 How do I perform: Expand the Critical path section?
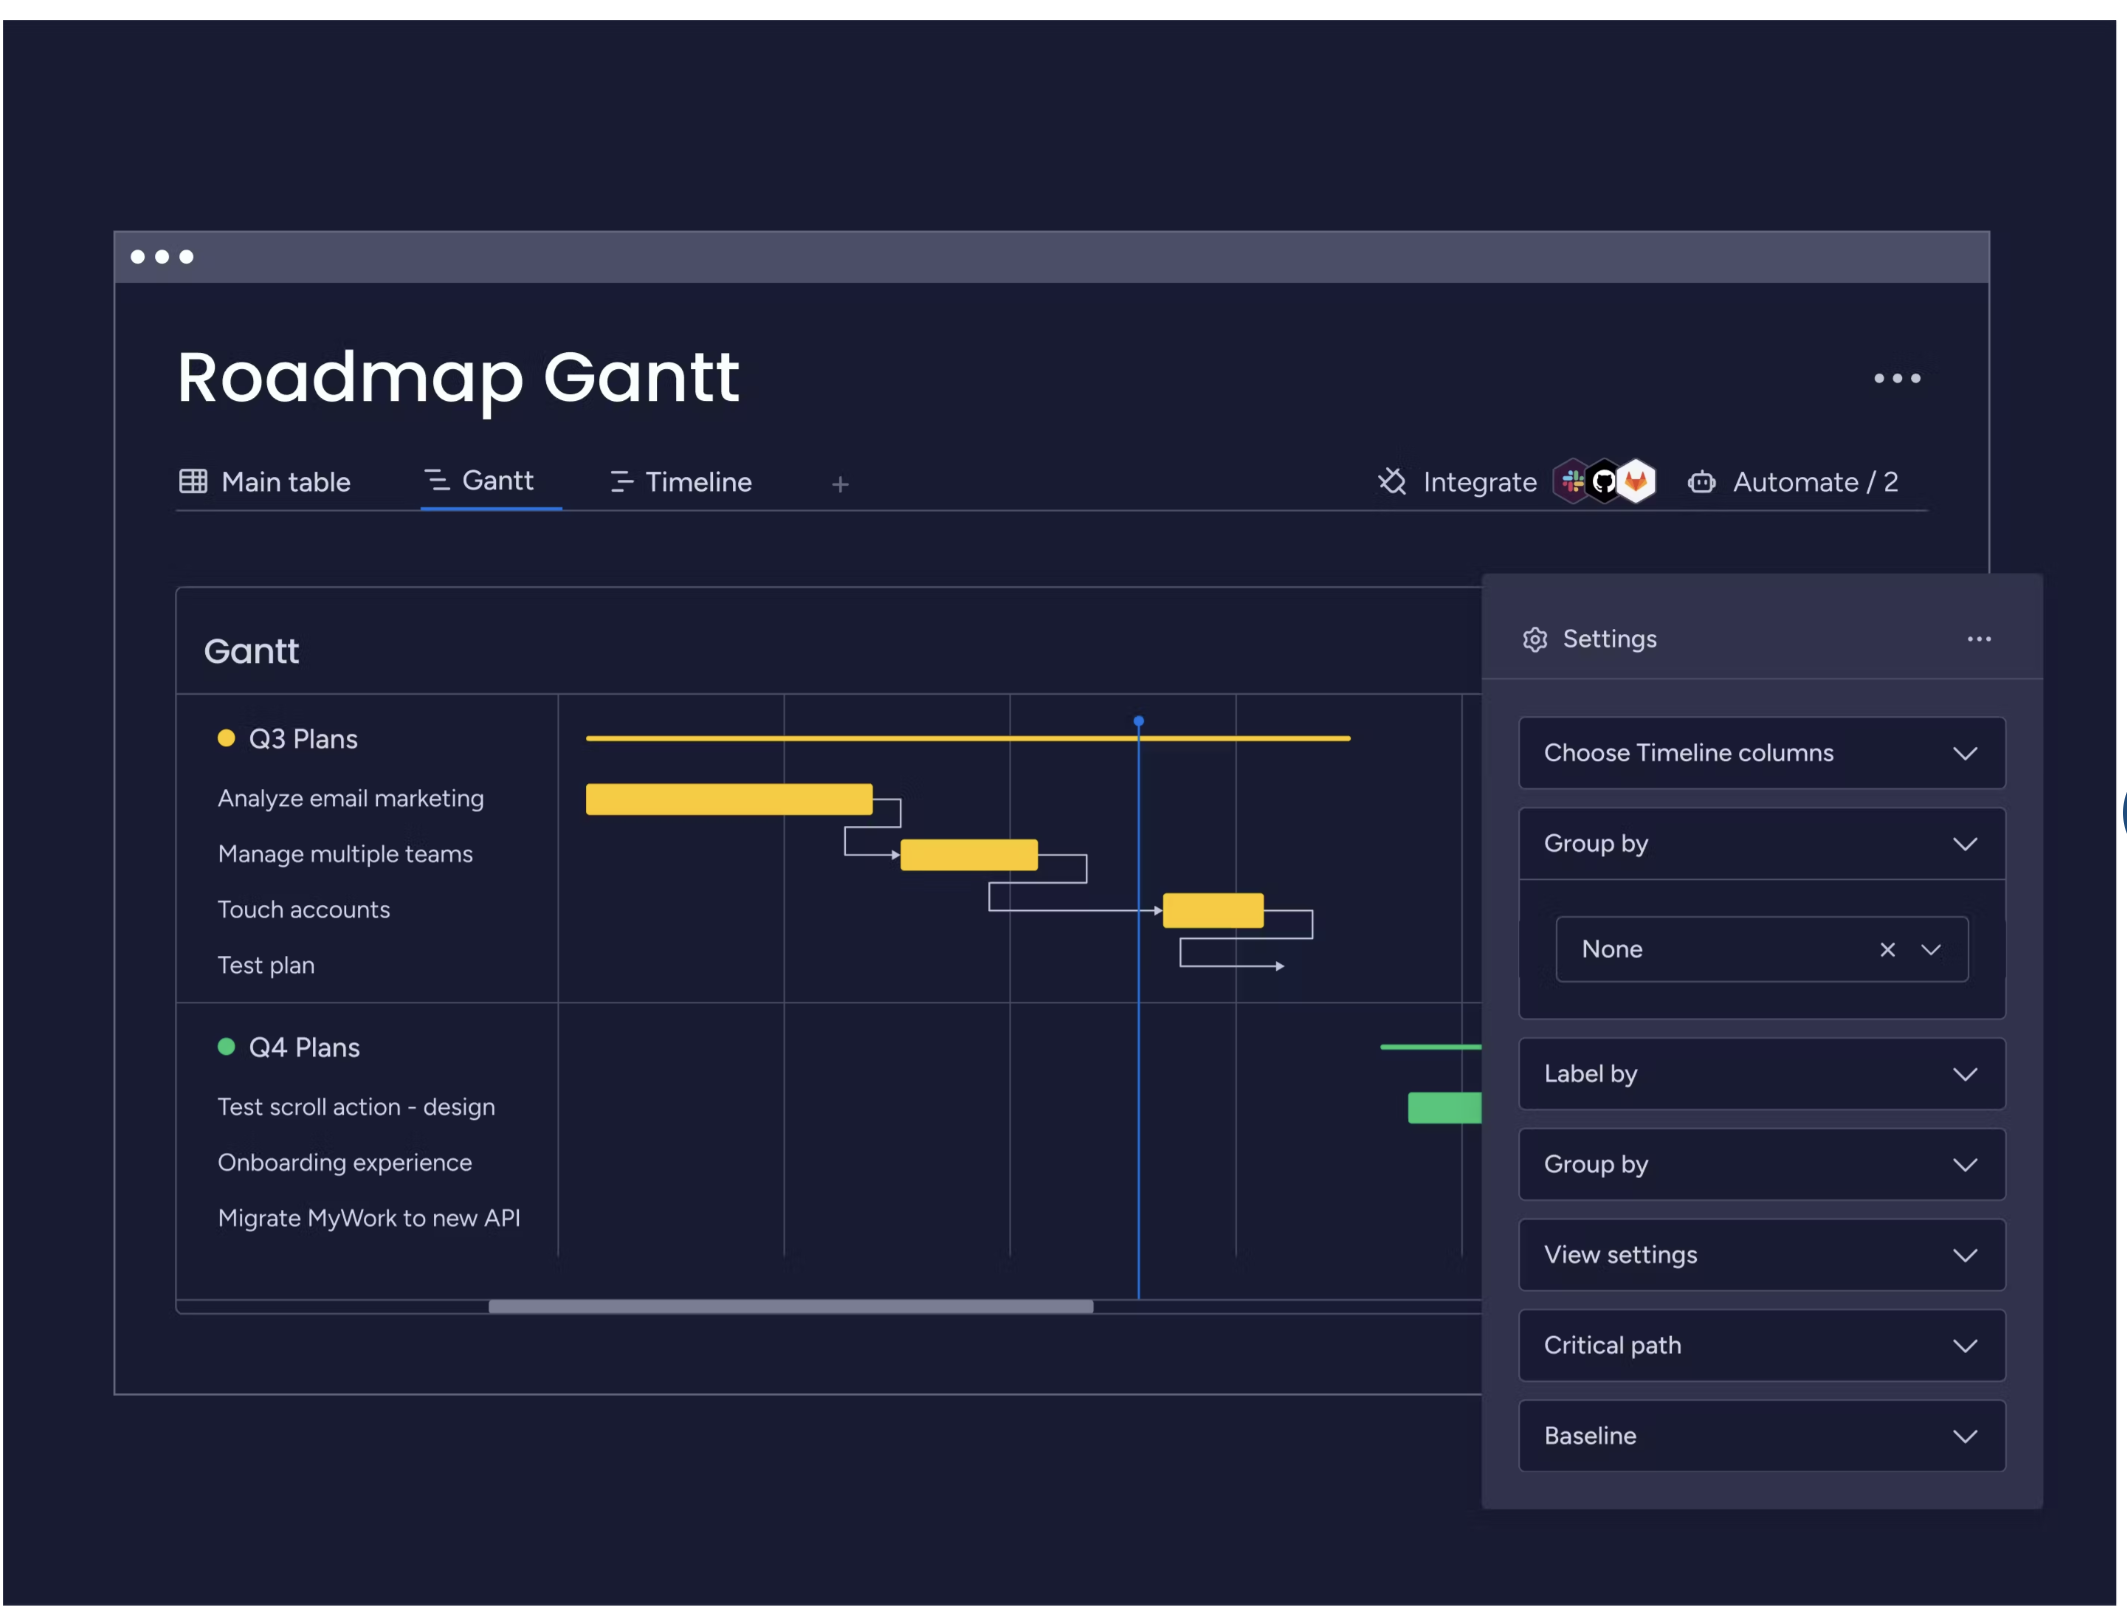1762,1346
